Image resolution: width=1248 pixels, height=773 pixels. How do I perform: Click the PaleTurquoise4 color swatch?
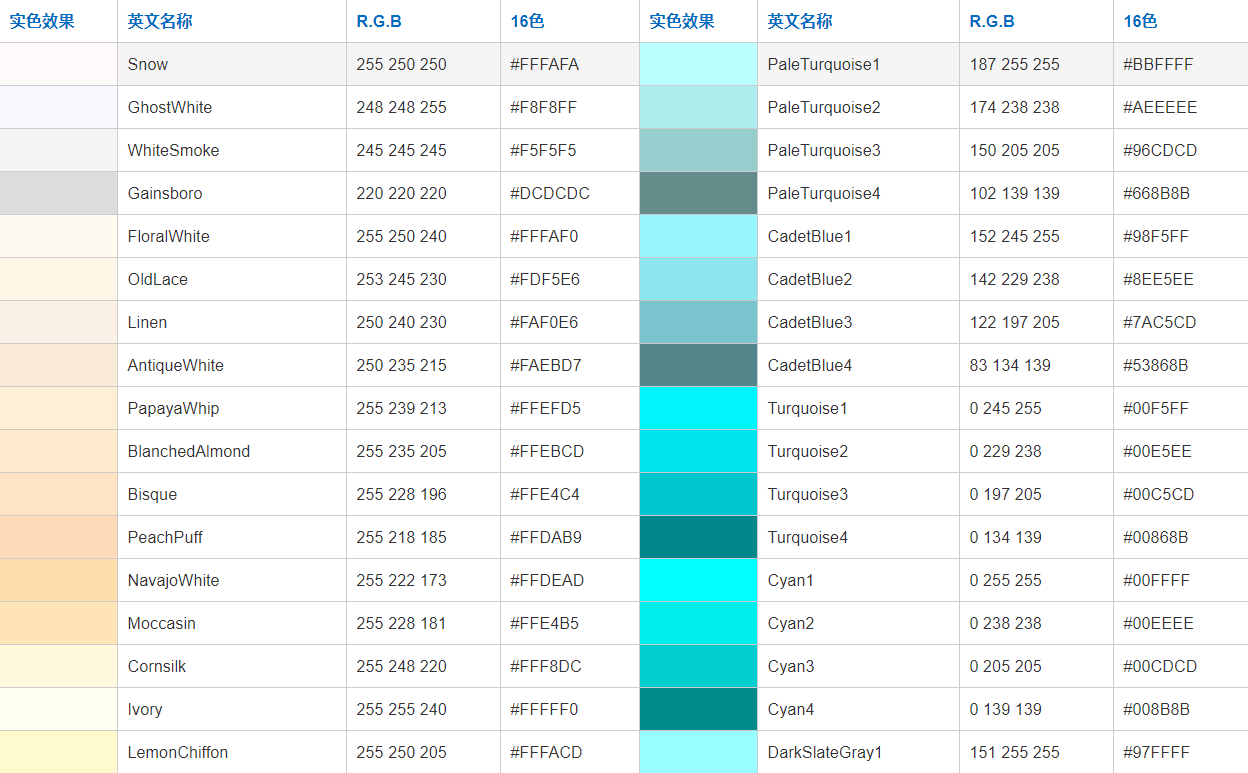pos(698,193)
